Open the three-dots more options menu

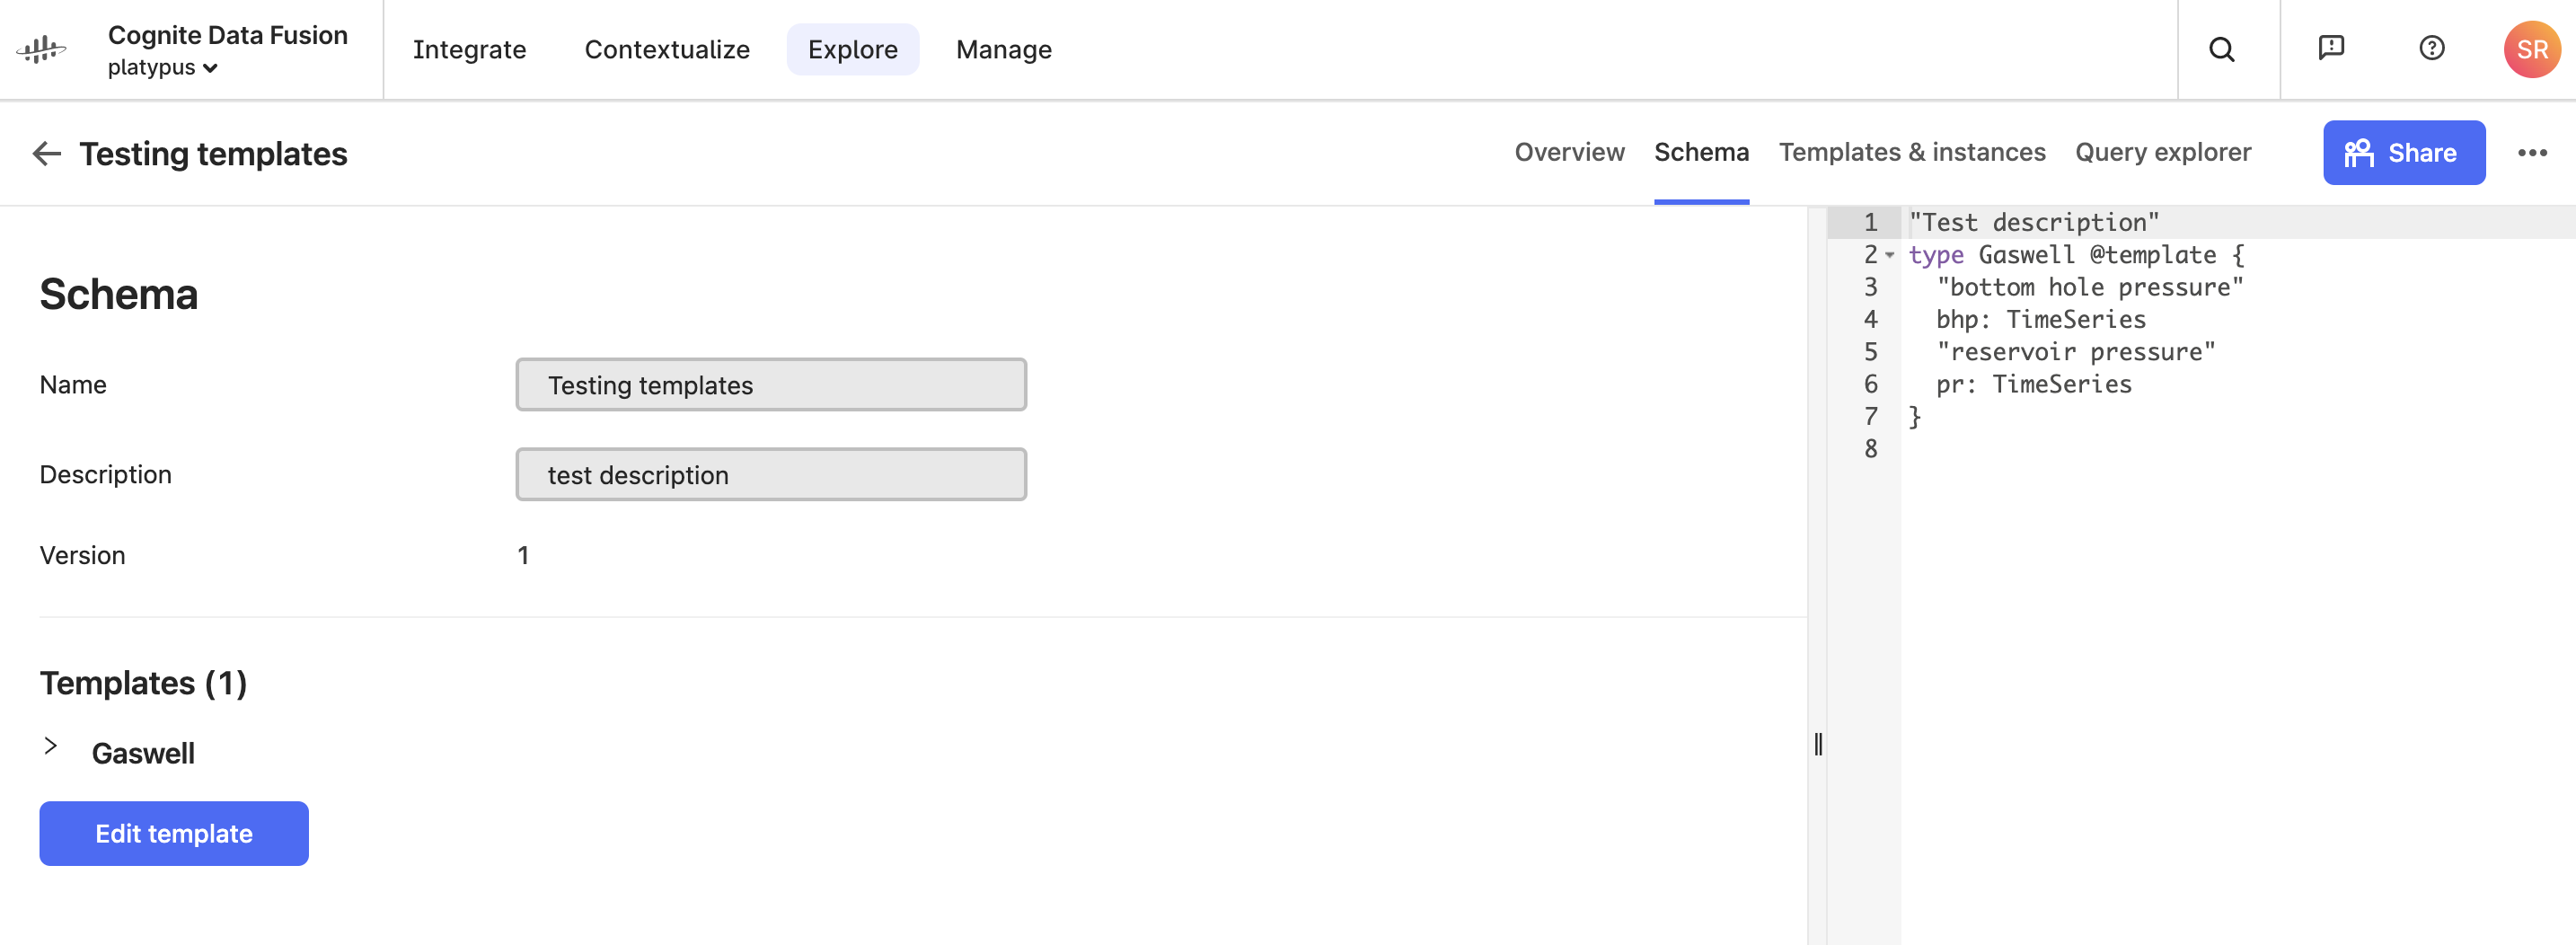(2531, 153)
